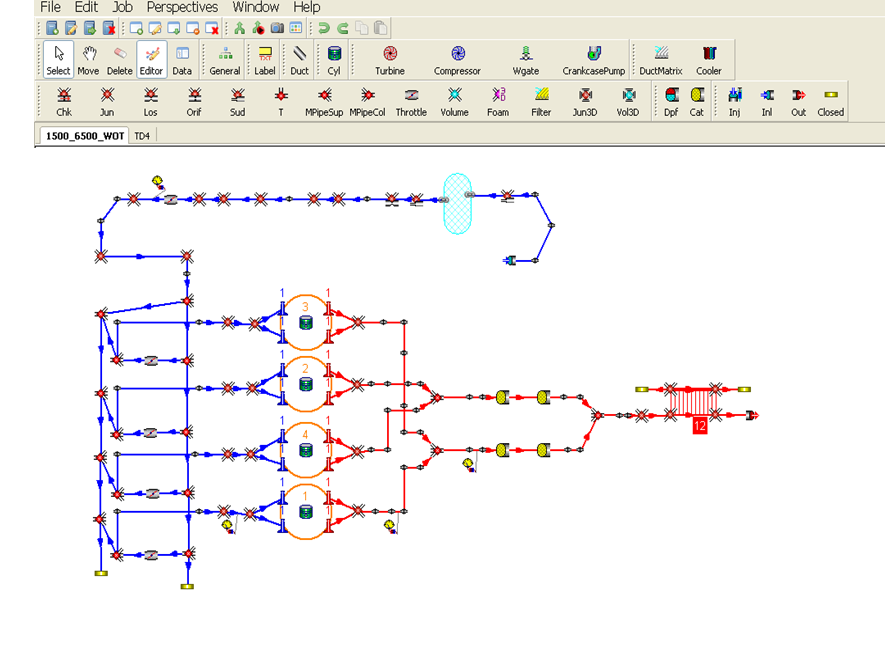Select the T junction tool
The width and height of the screenshot is (885, 647).
[281, 102]
